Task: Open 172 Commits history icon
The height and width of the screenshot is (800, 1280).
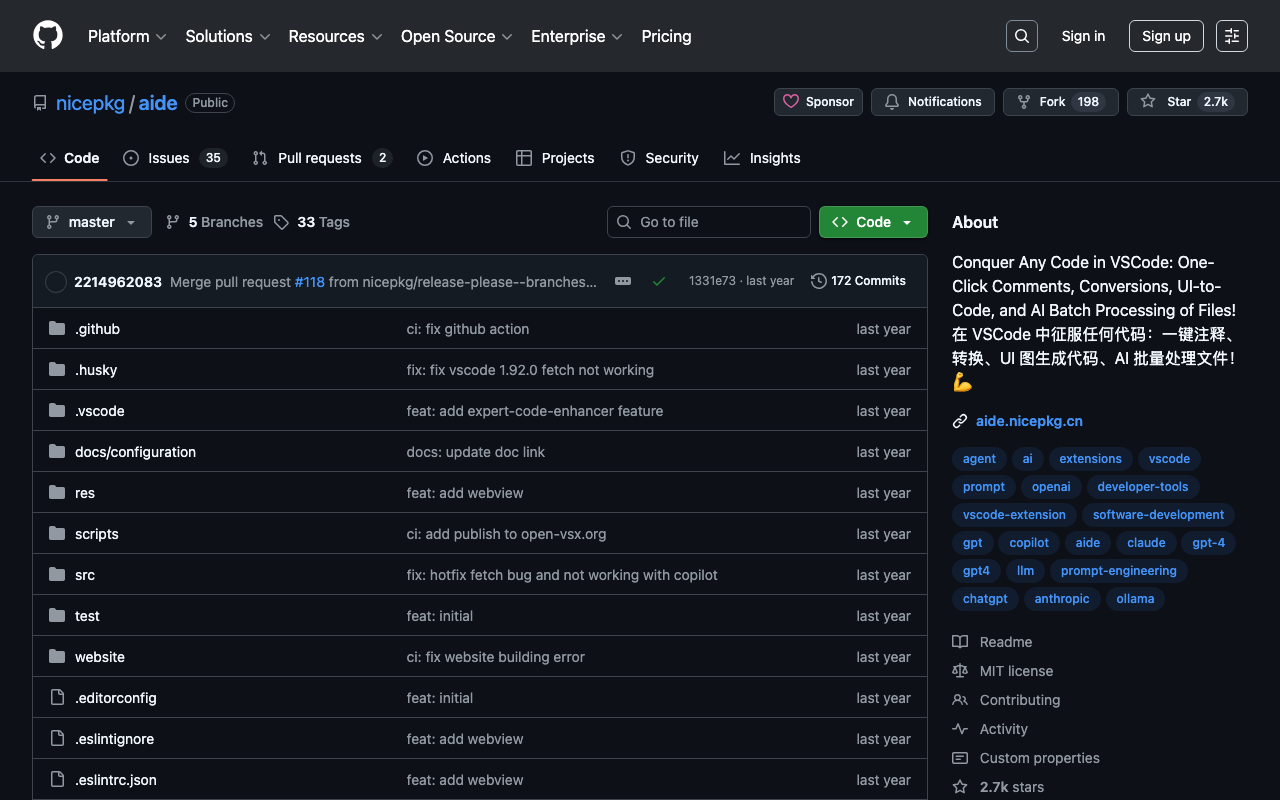Action: pyautogui.click(x=818, y=281)
